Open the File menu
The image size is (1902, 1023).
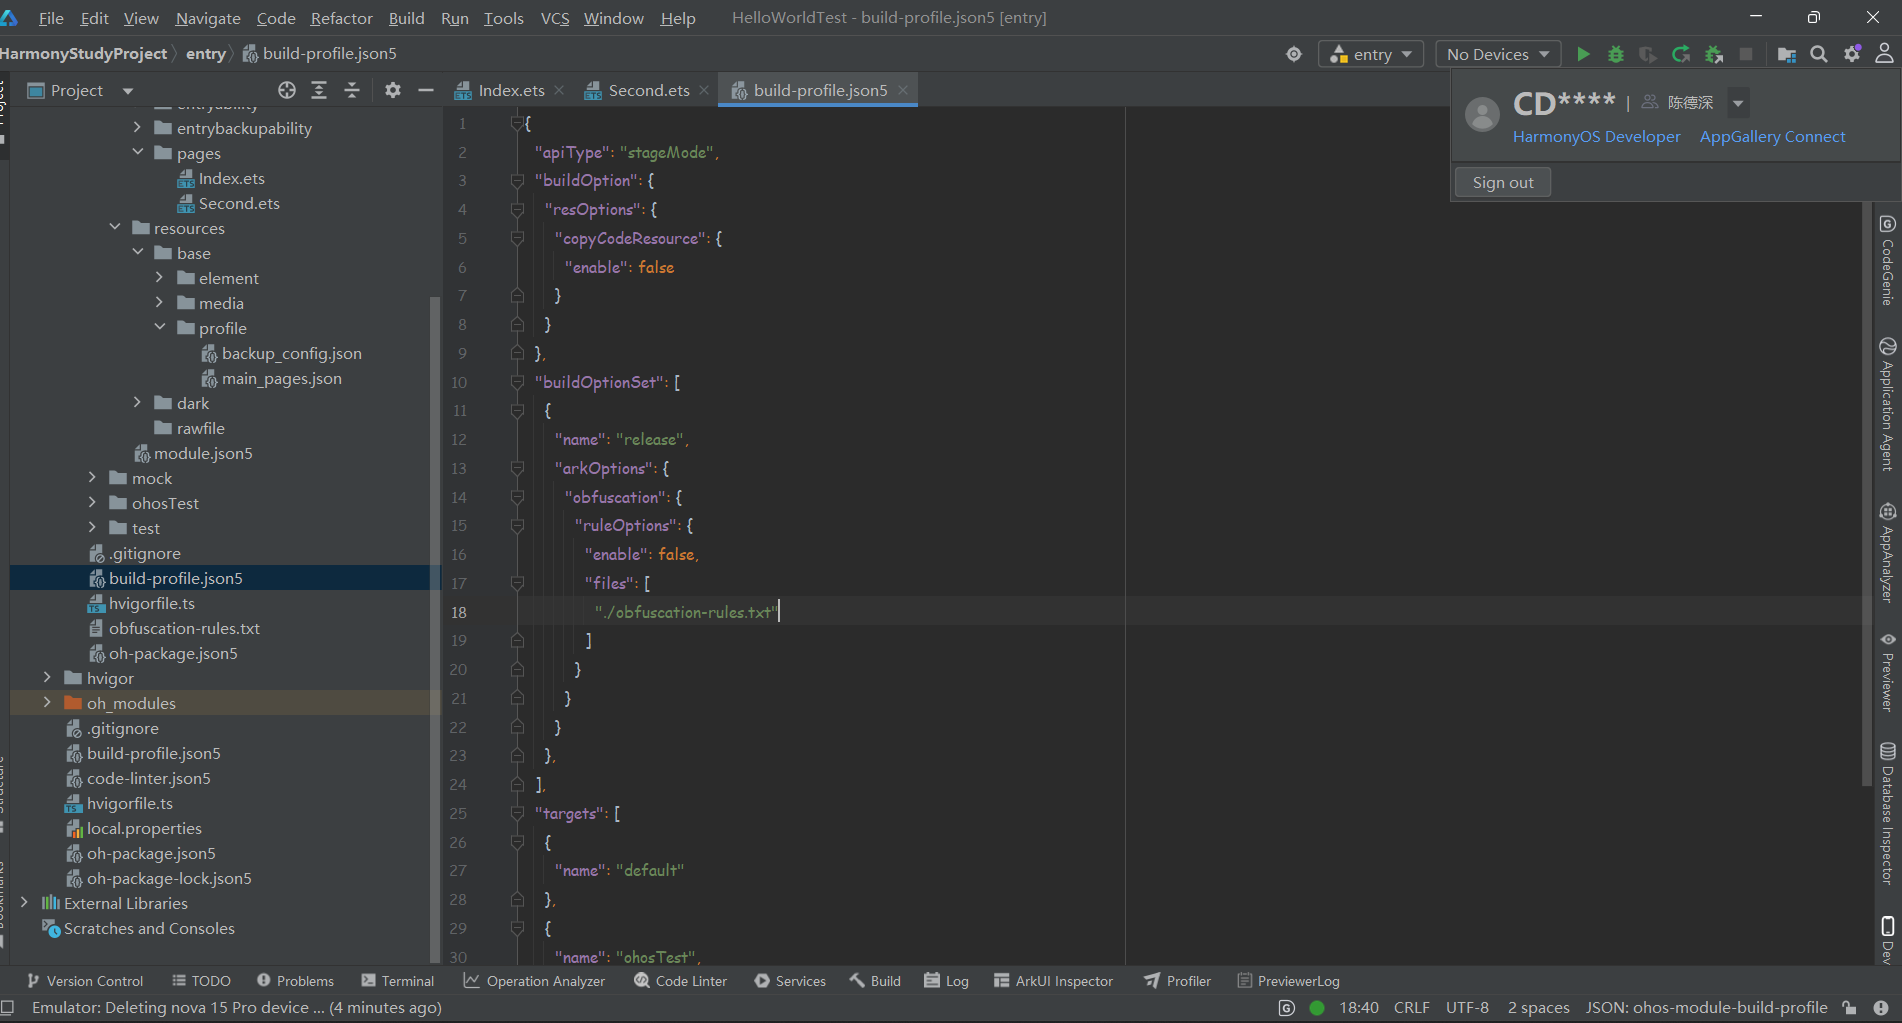51,18
